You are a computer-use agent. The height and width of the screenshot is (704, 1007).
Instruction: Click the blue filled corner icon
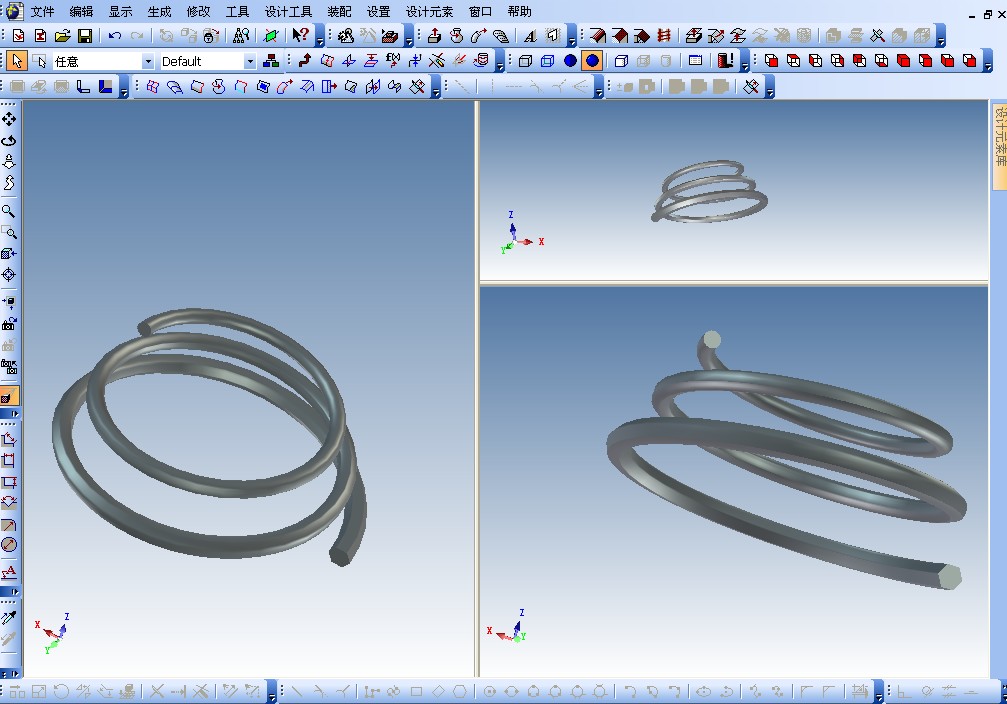point(106,86)
